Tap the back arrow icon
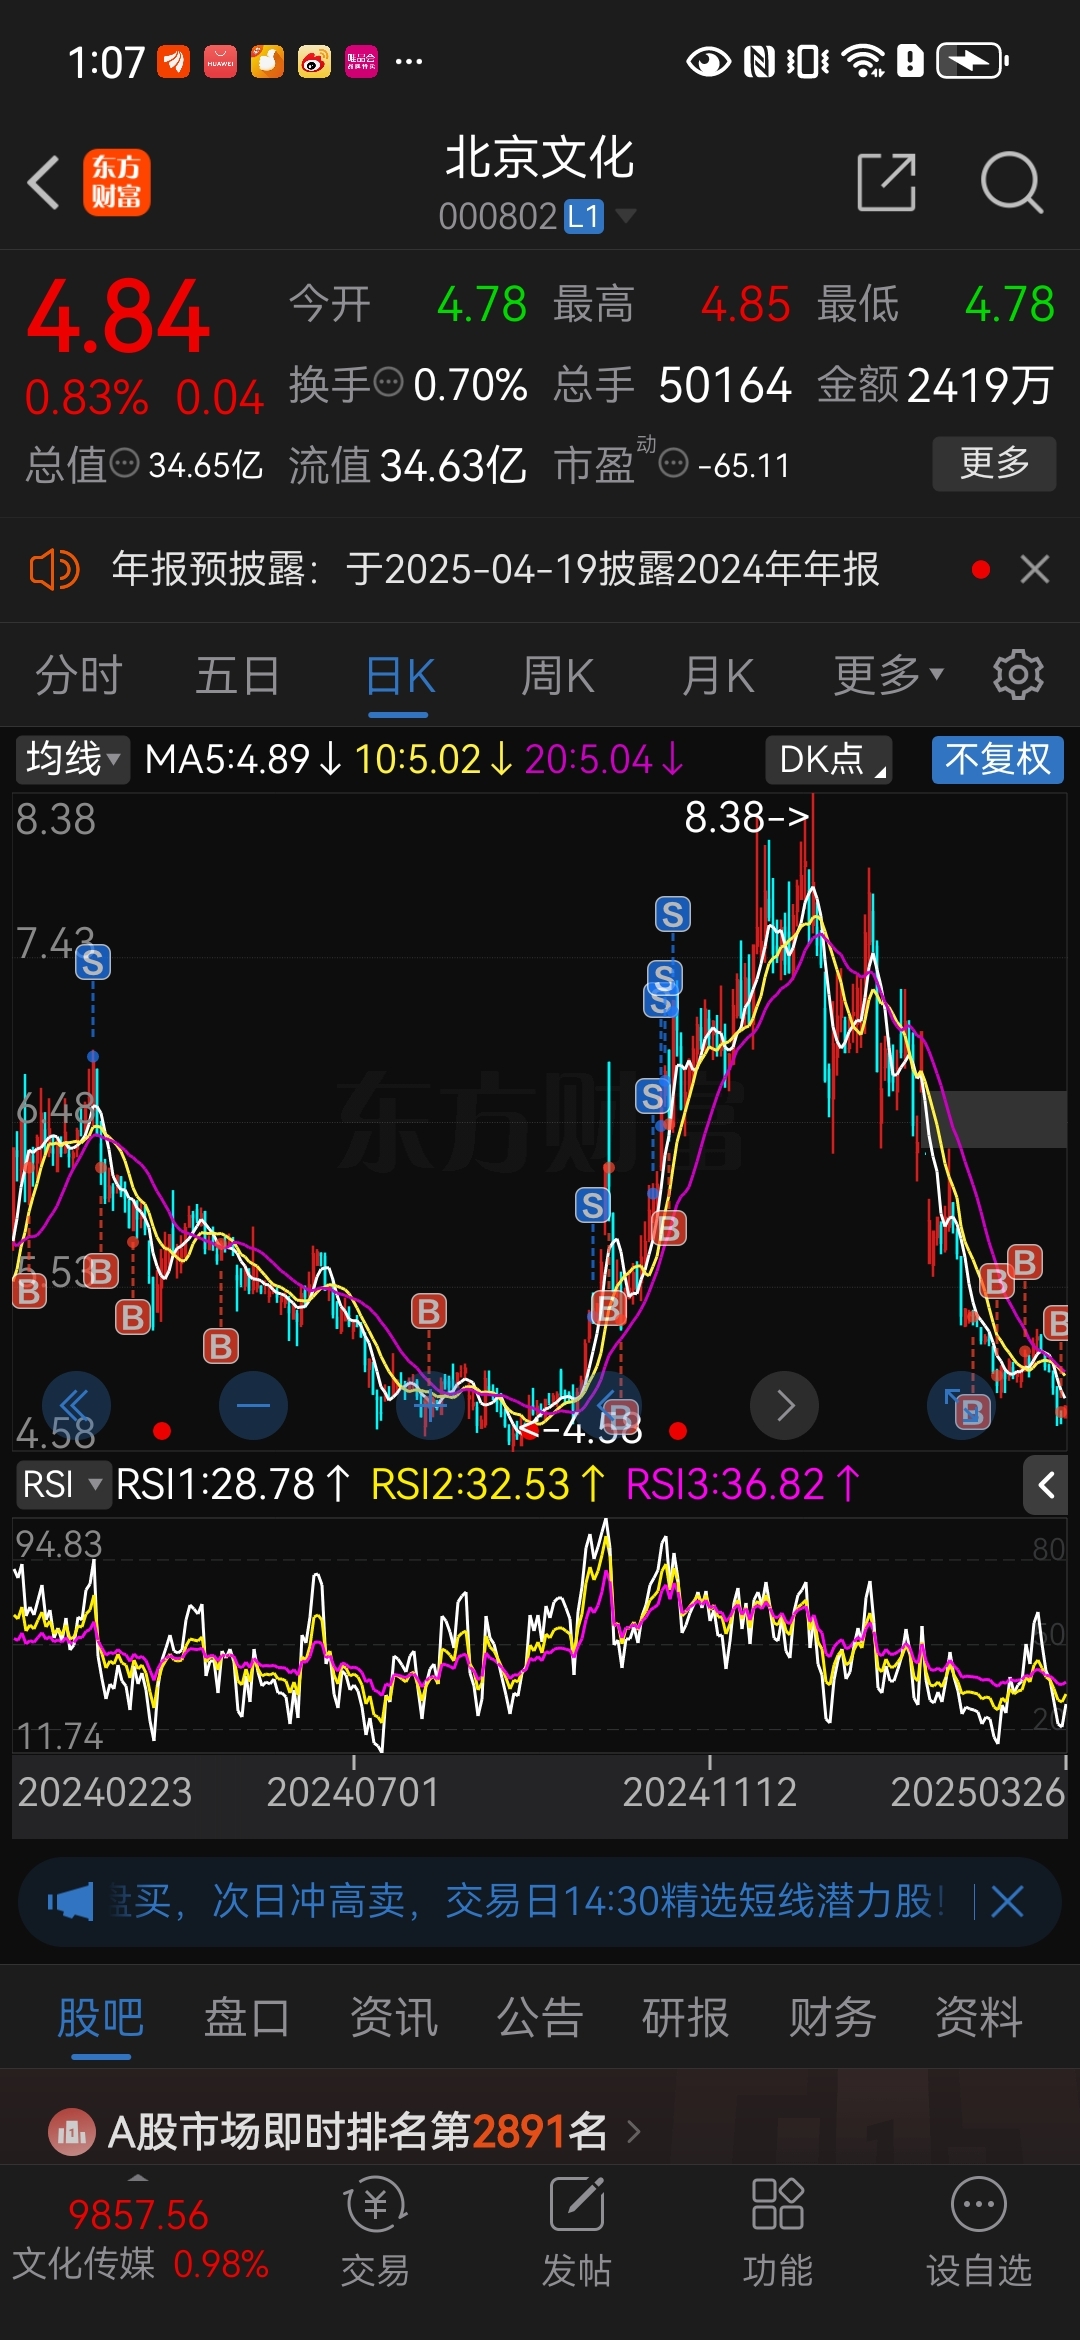1080x2340 pixels. coord(44,183)
